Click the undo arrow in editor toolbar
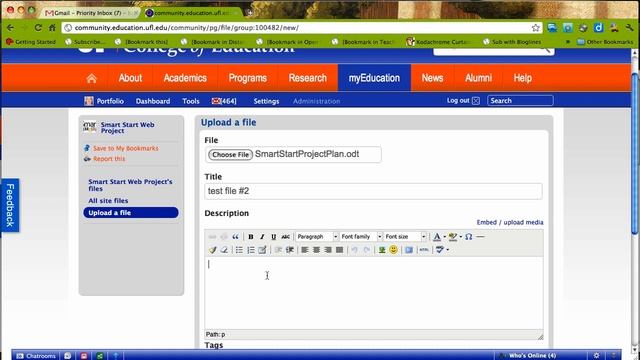The width and height of the screenshot is (640, 360). 354,250
